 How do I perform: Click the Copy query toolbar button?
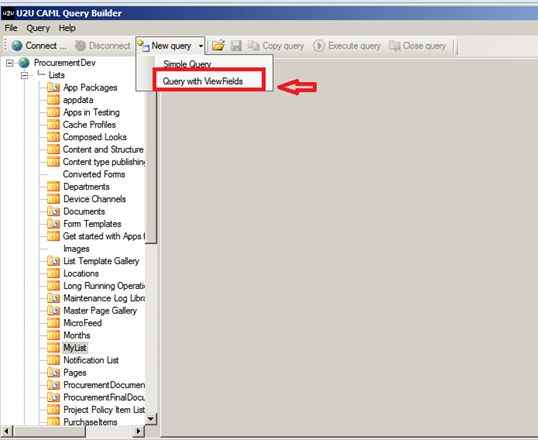(276, 45)
